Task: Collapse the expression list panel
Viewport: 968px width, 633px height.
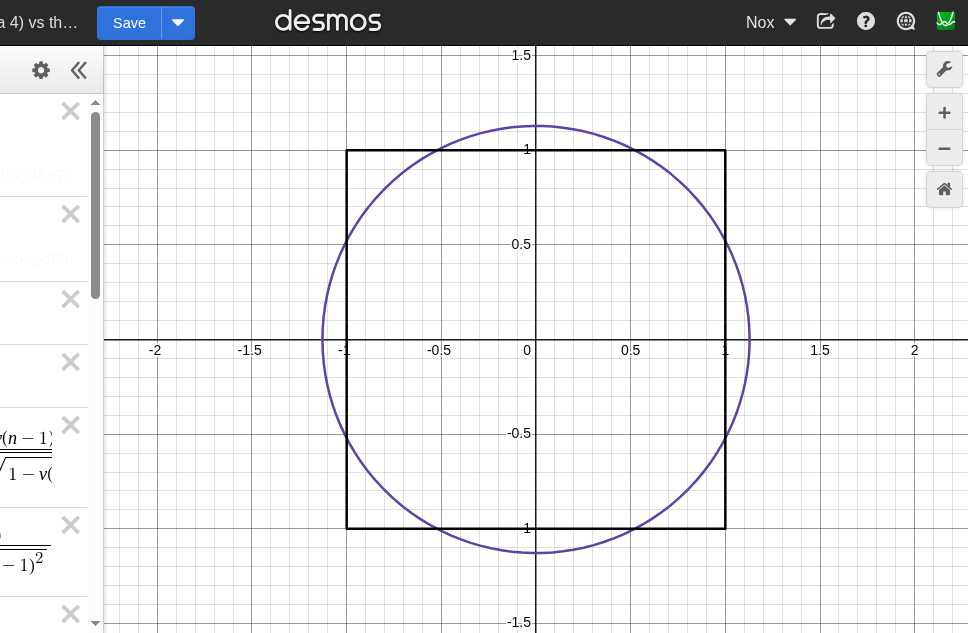Action: point(78,70)
